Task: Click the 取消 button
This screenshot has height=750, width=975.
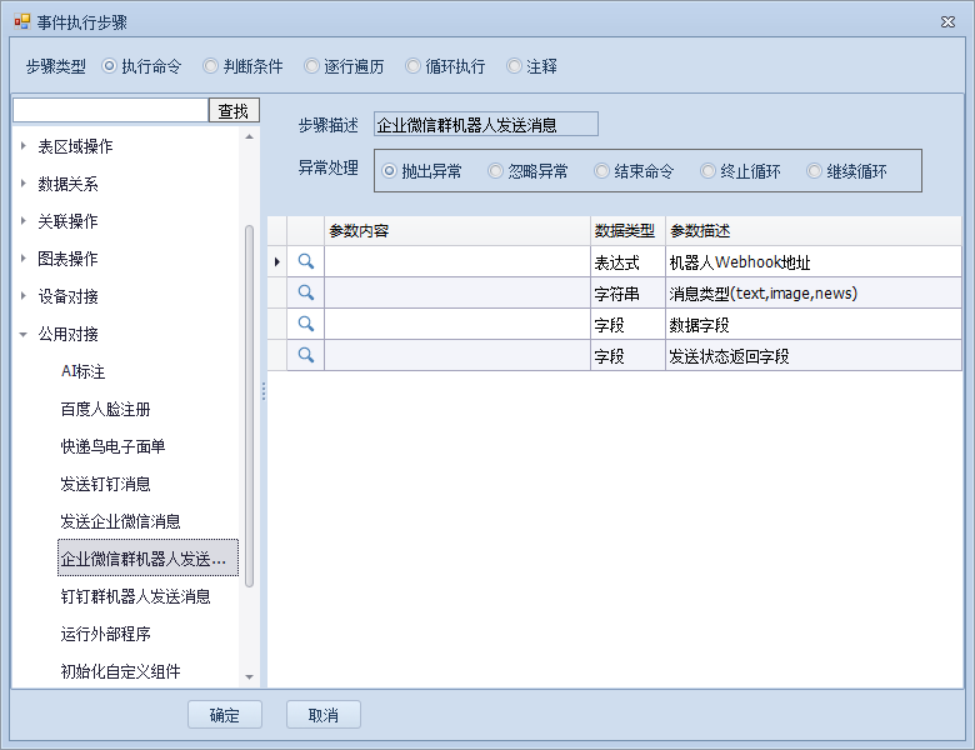Action: tap(323, 715)
